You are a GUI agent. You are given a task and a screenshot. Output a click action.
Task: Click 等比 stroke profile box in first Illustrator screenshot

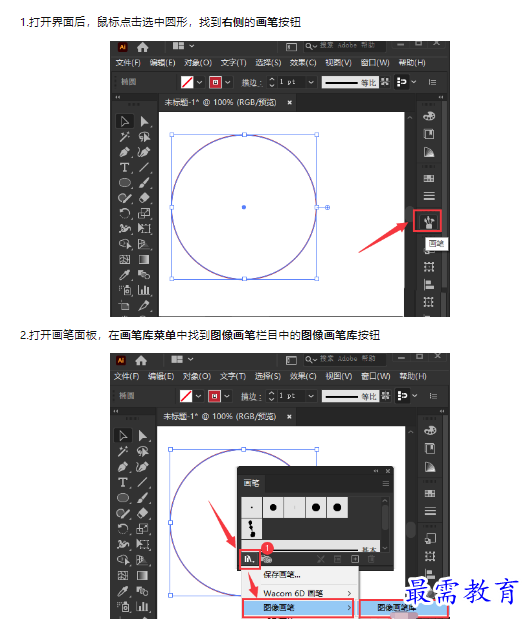349,82
